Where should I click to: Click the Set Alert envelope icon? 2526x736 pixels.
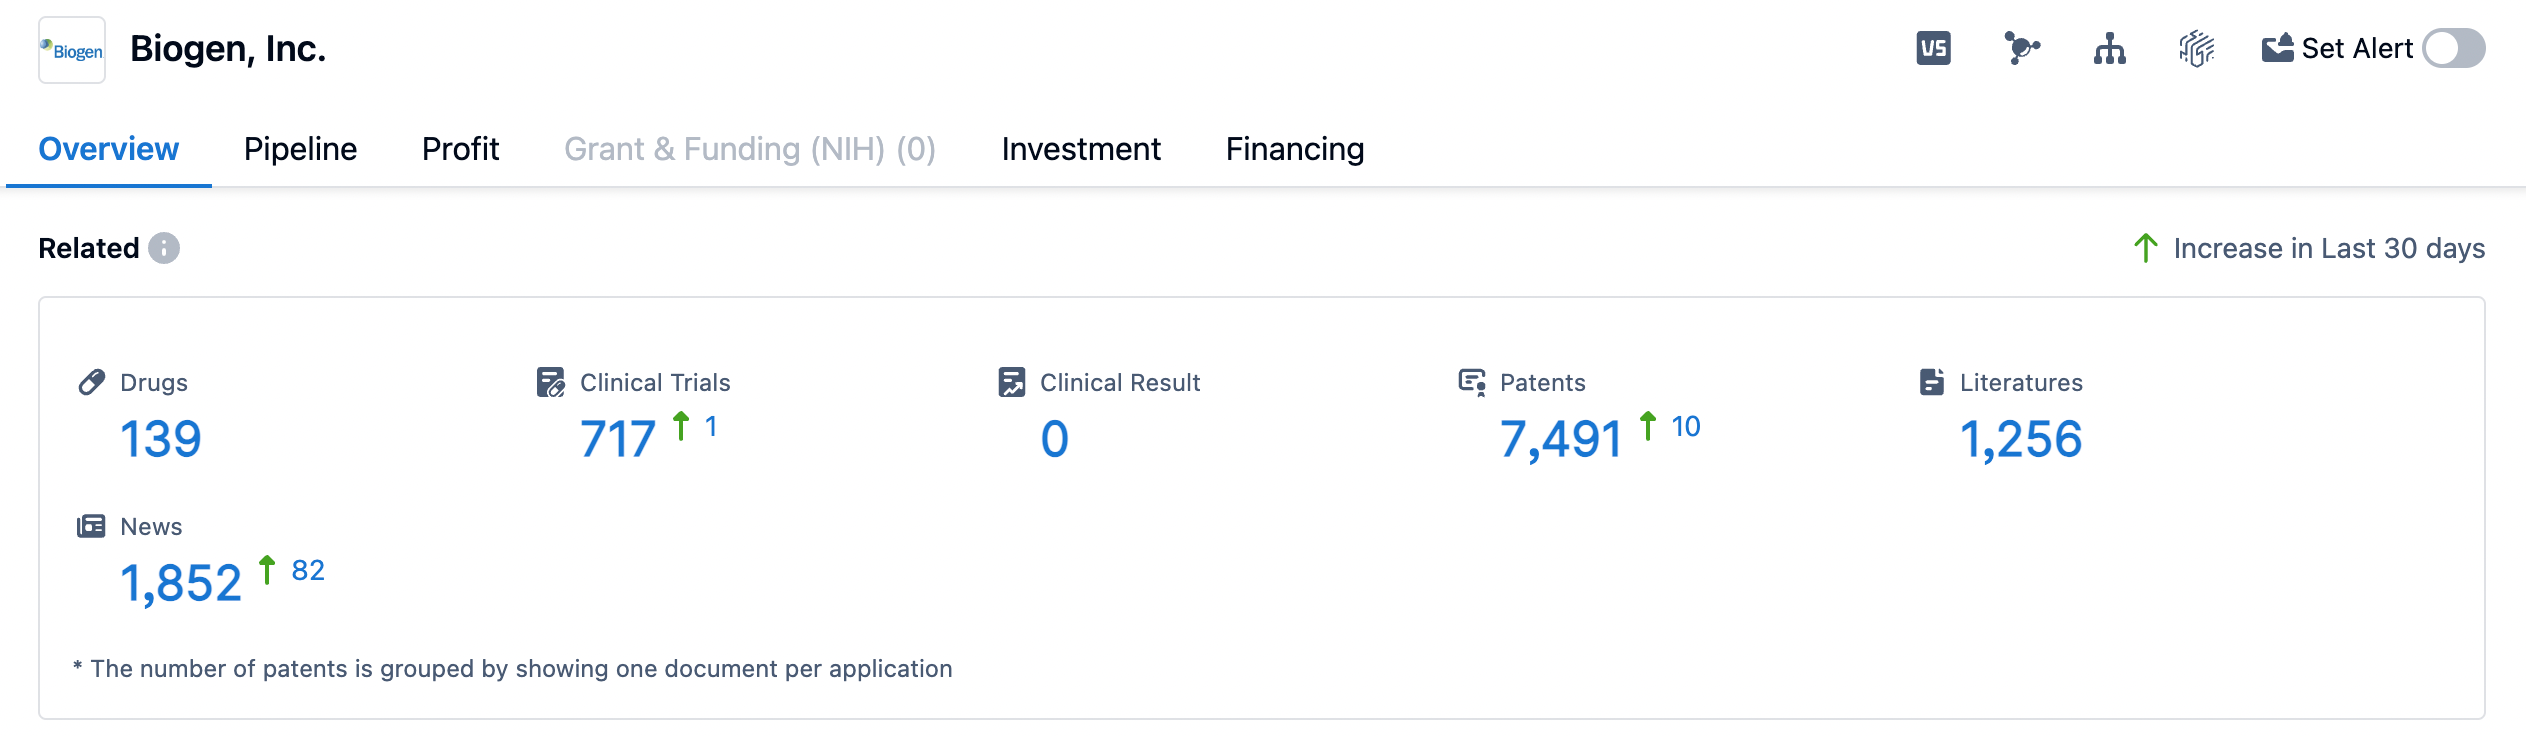2277,48
